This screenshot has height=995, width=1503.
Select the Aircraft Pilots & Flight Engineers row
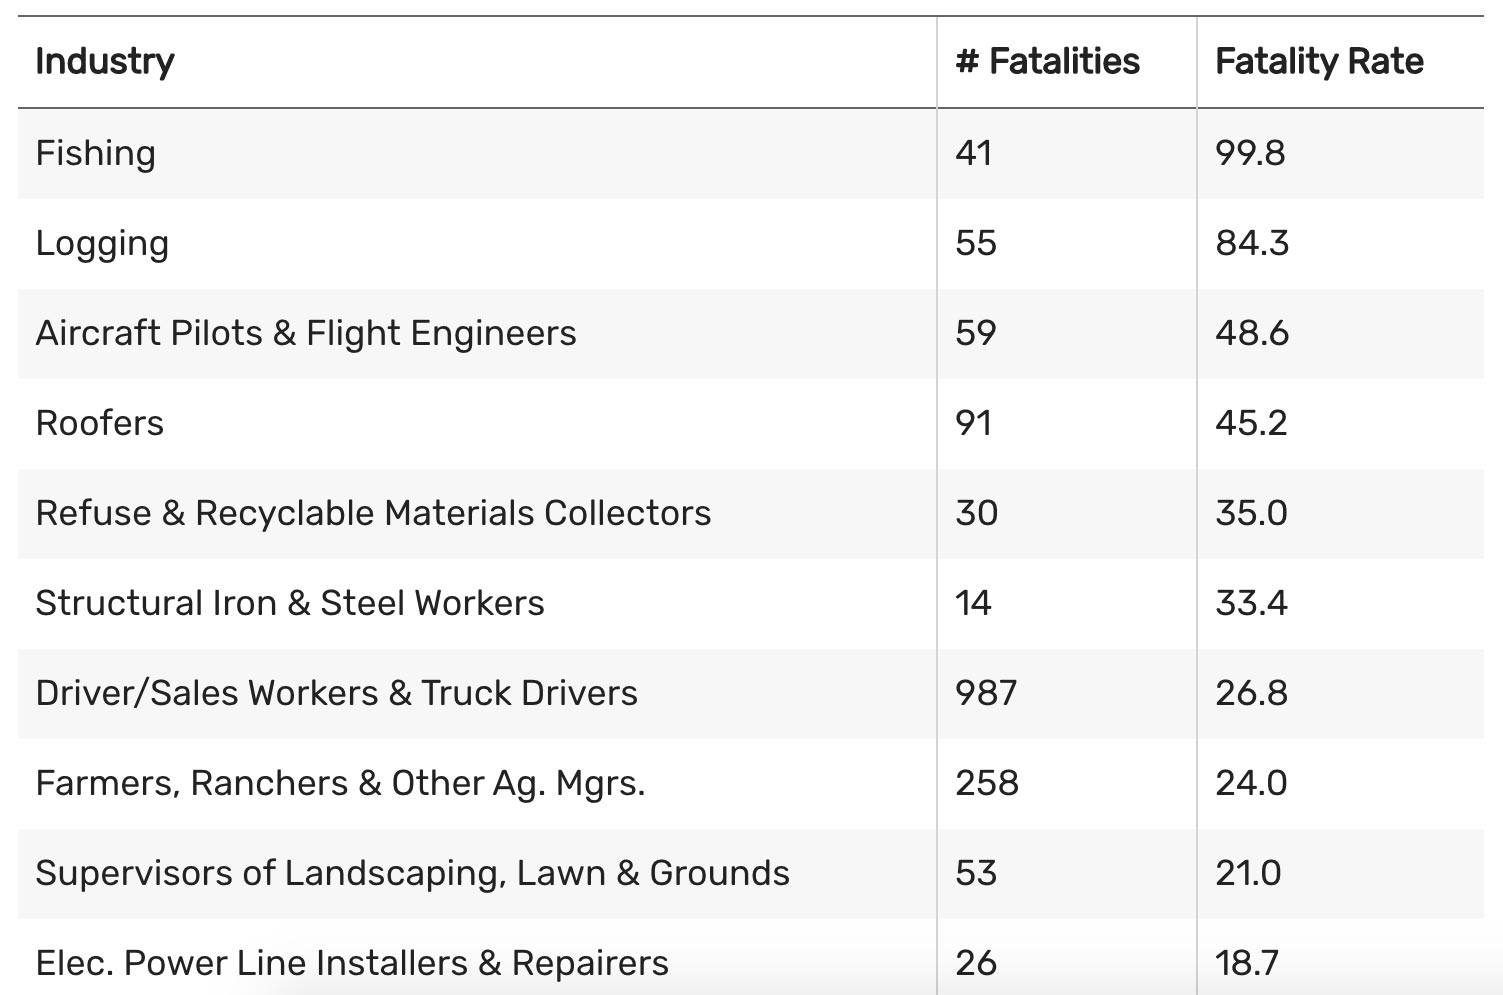tap(306, 333)
